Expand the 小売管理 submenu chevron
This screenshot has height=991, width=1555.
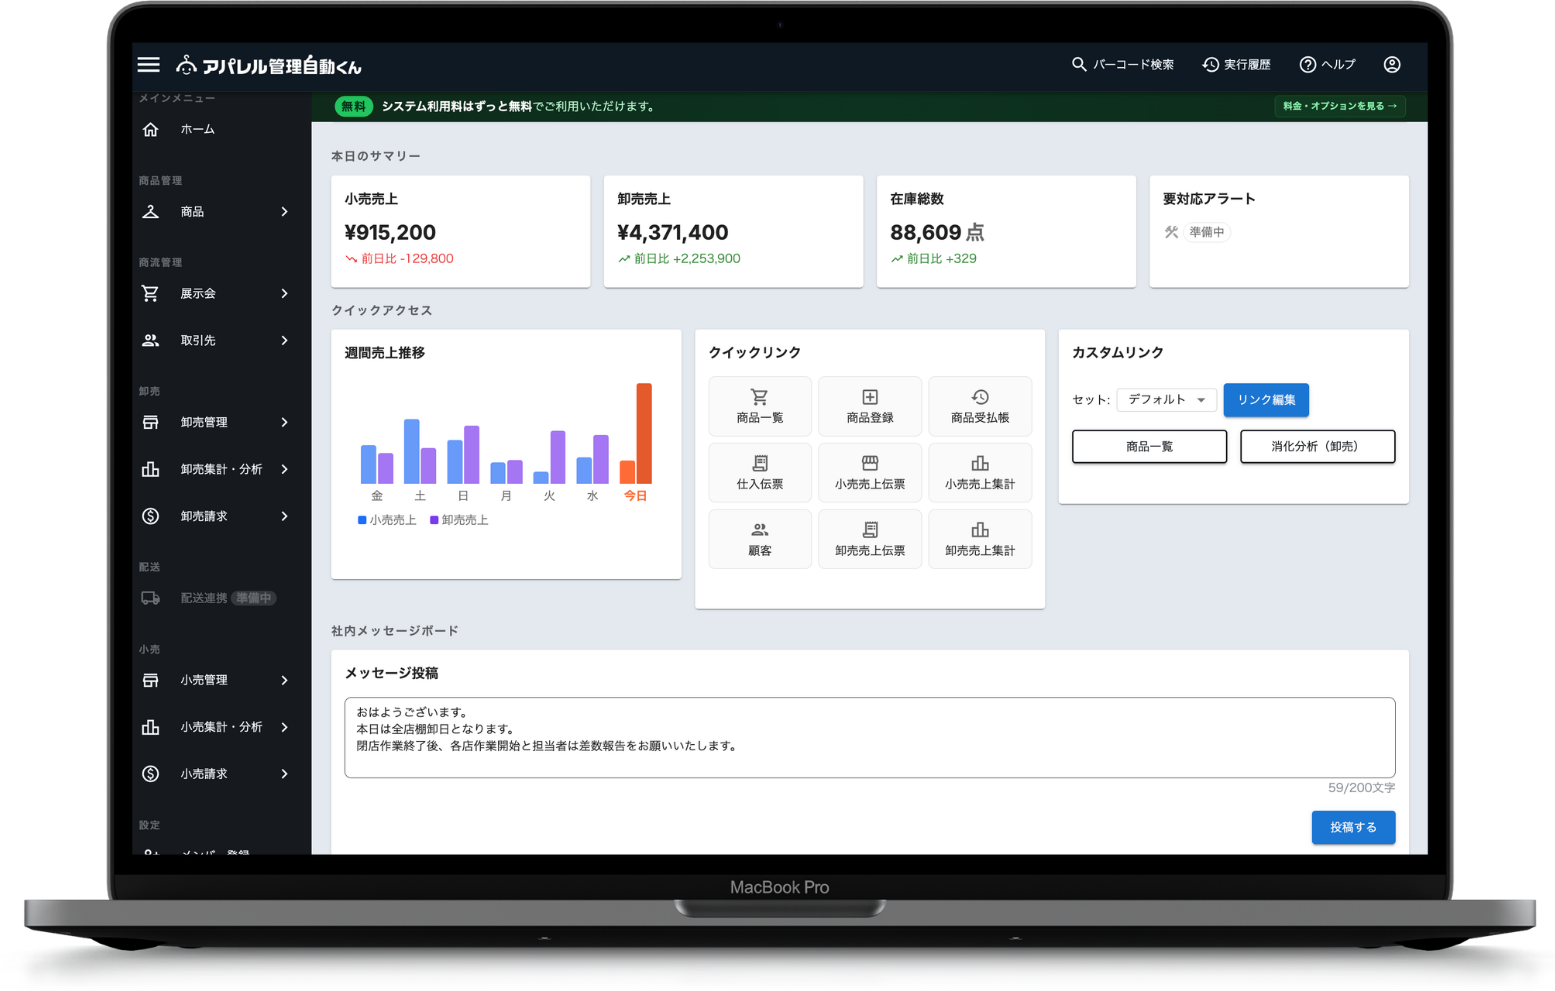tap(285, 681)
